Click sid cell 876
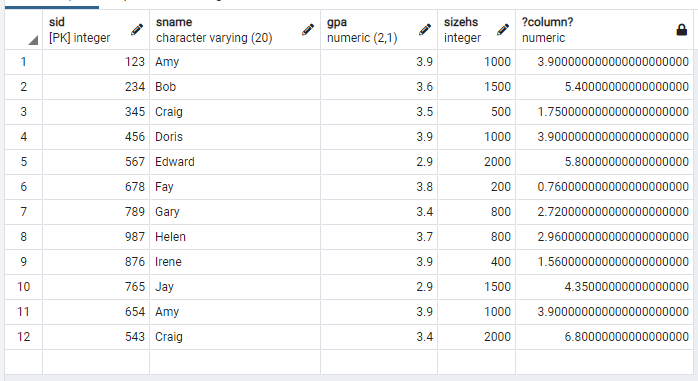The image size is (698, 381). point(96,261)
